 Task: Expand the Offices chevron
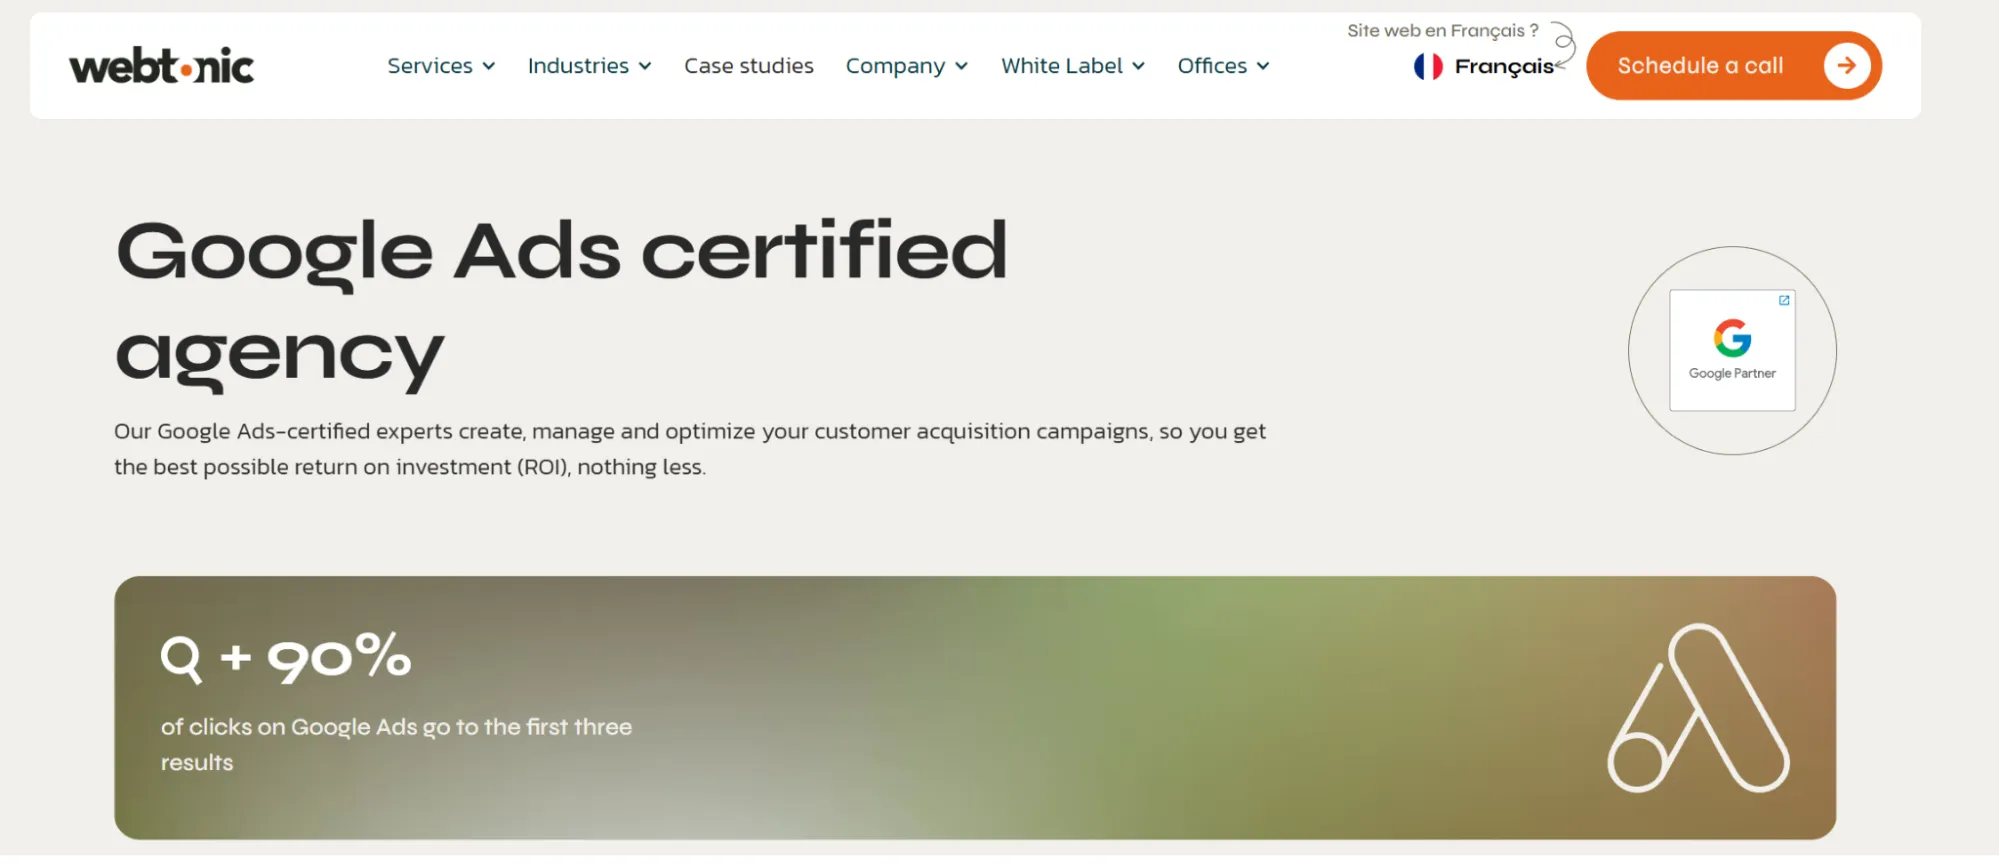tap(1263, 66)
